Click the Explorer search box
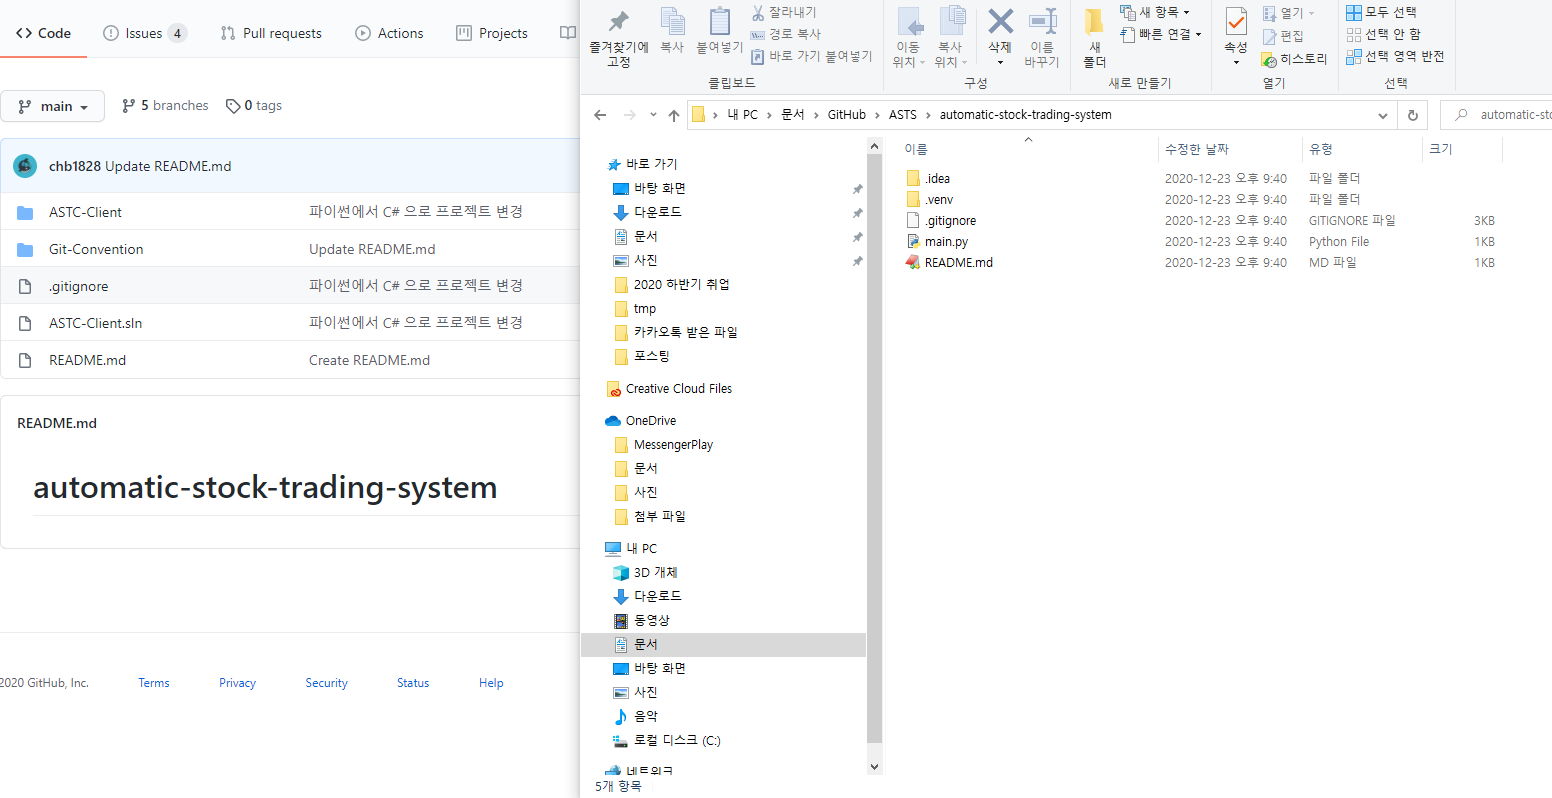The width and height of the screenshot is (1552, 798). point(1496,115)
